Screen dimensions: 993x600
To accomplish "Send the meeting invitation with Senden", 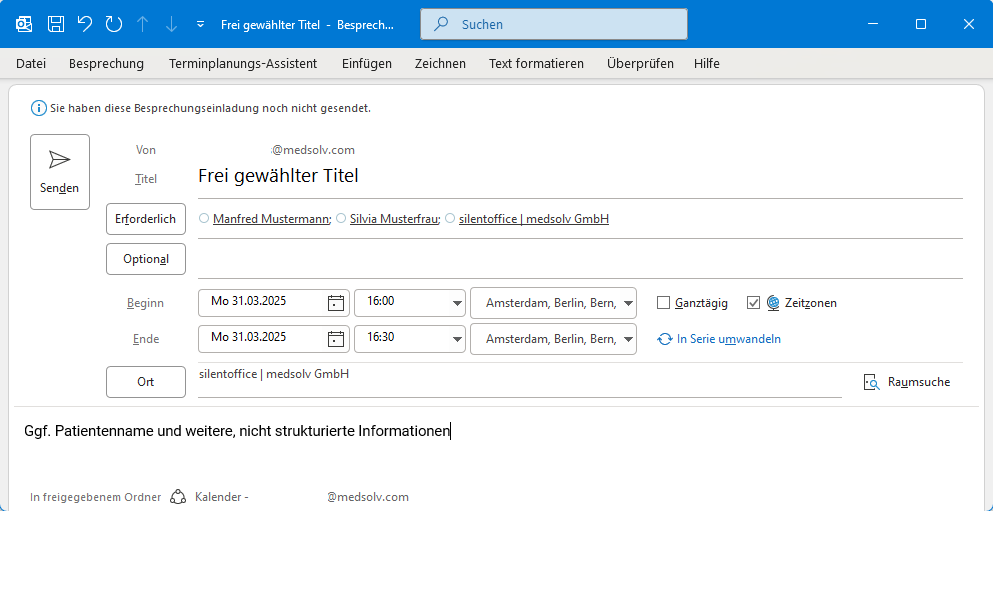I will point(60,172).
